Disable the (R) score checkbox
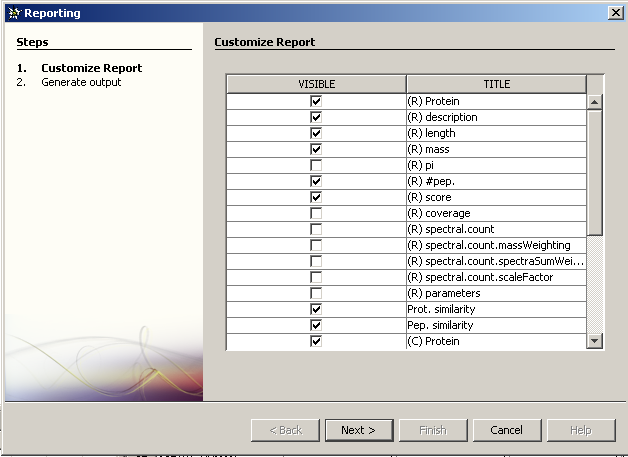628x457 pixels. [316, 197]
